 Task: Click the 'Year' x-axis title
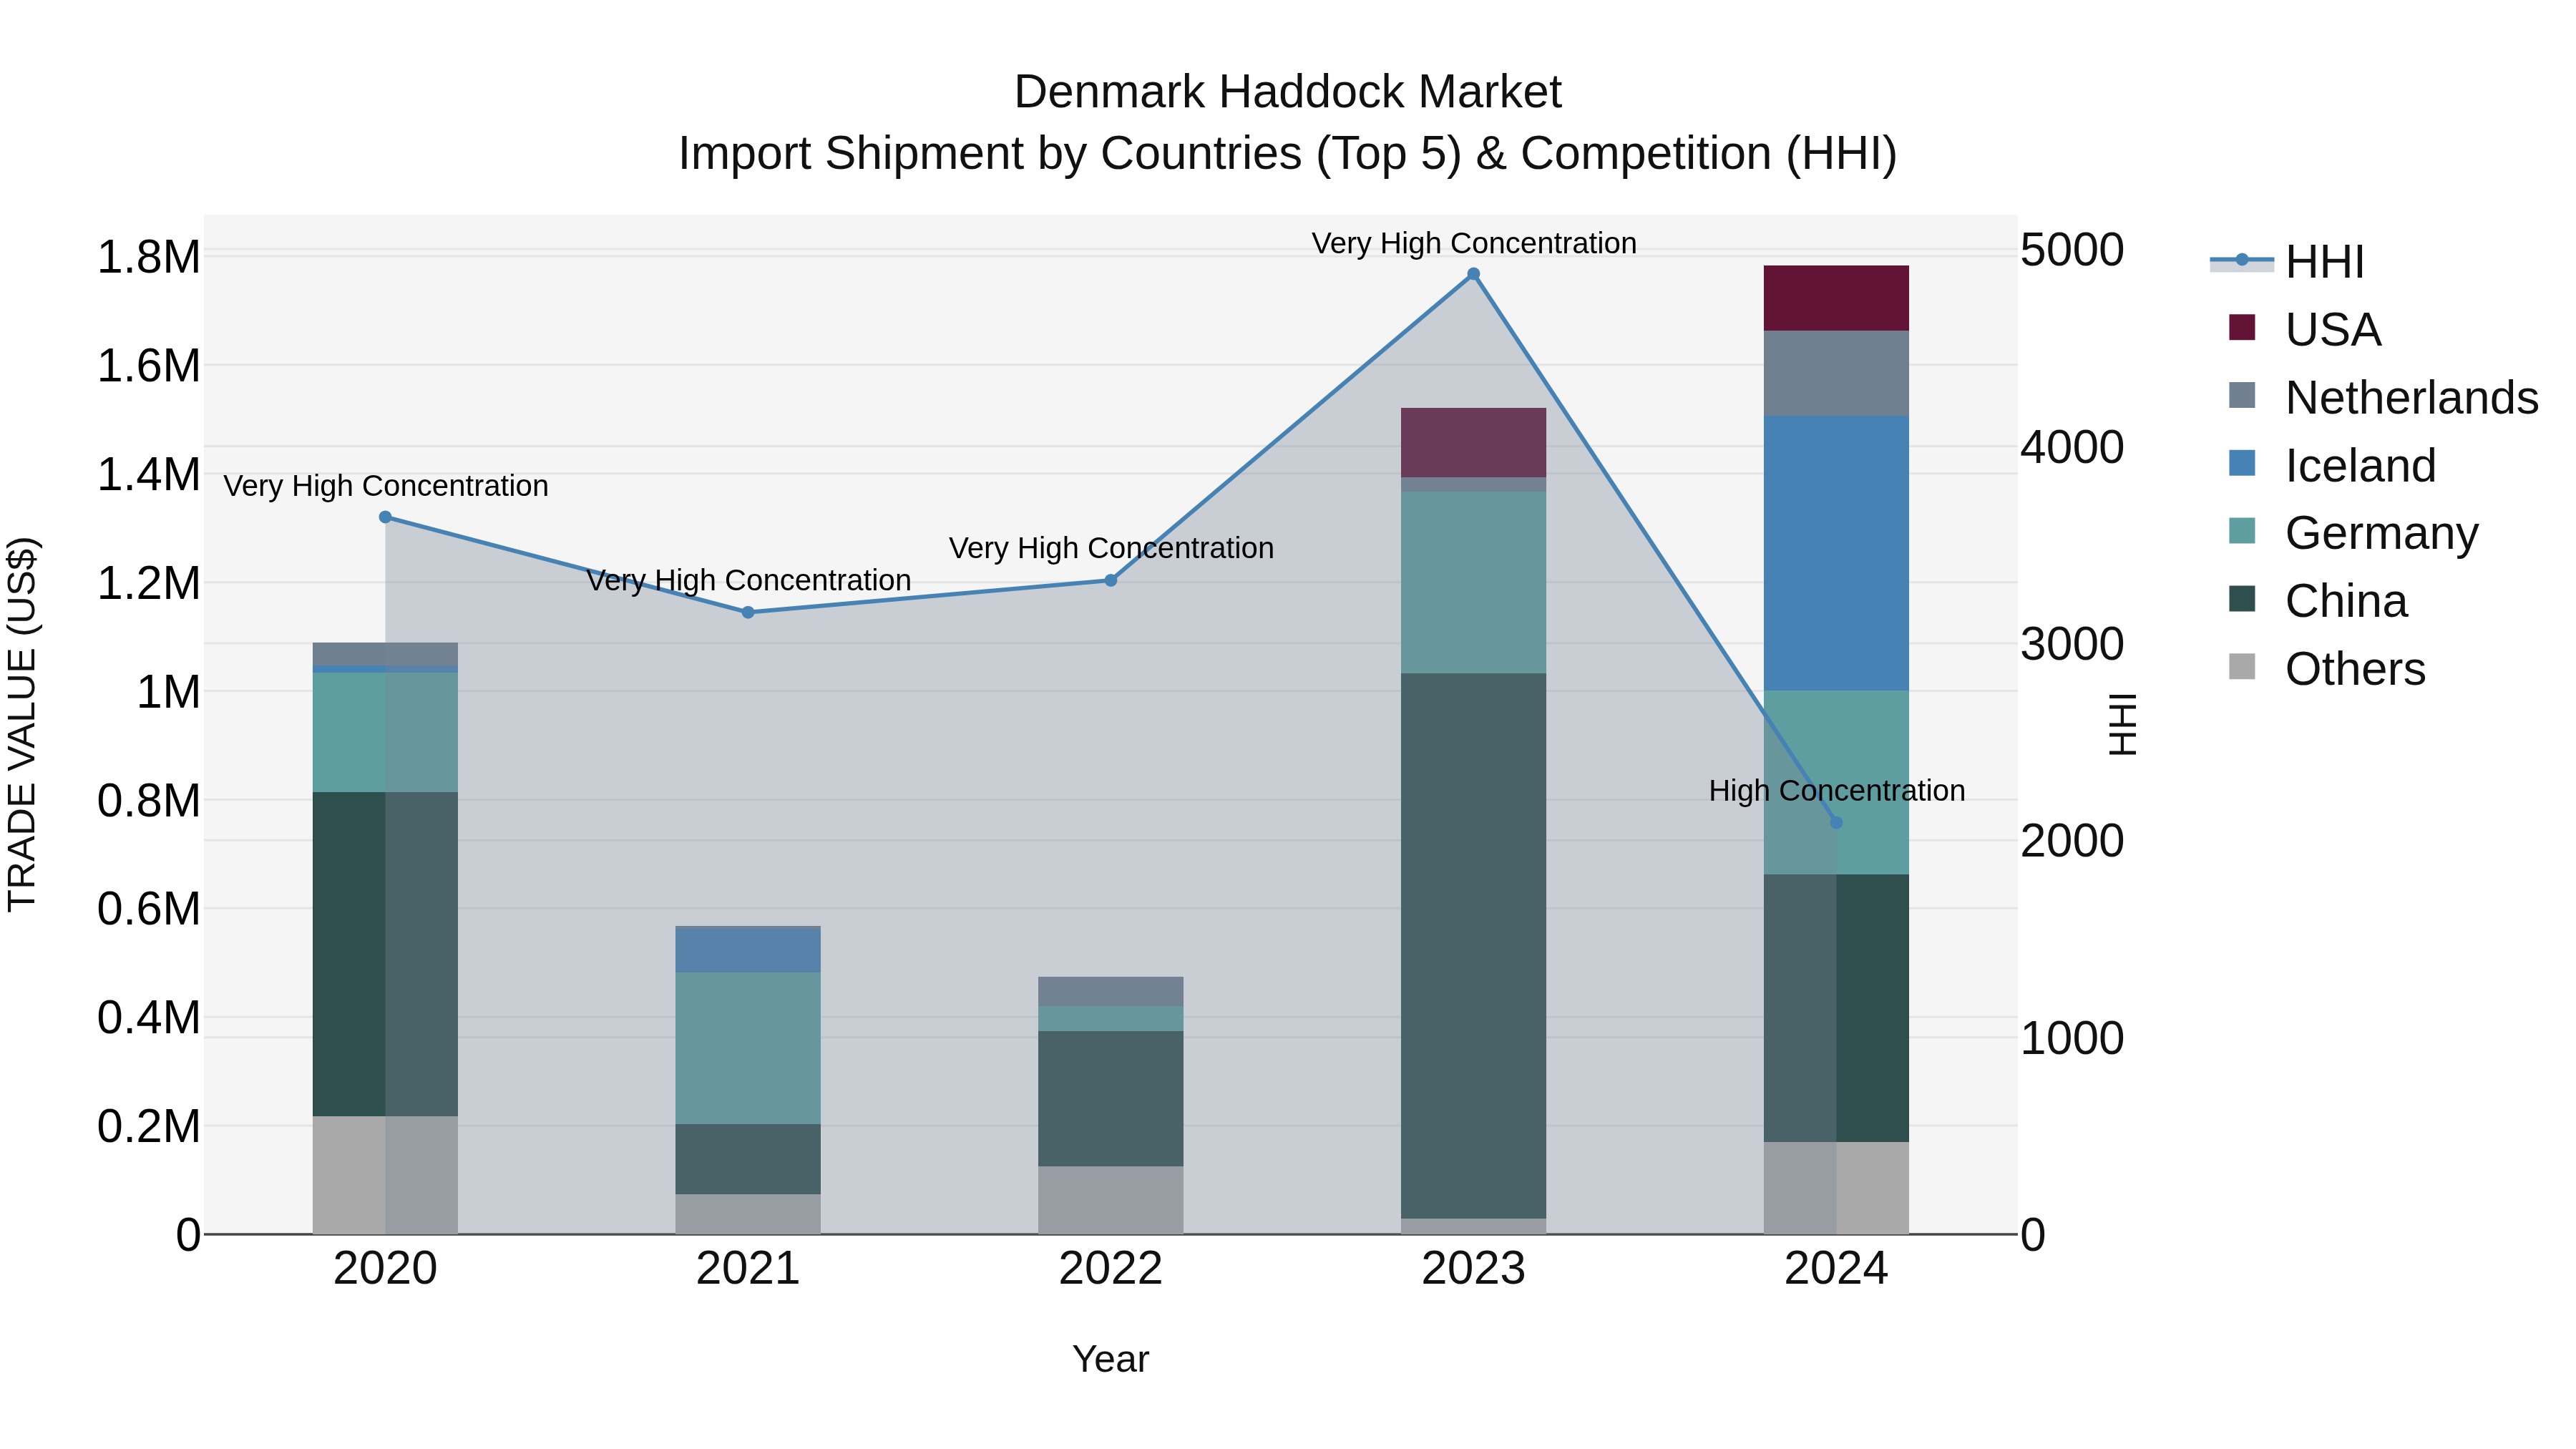pos(1110,1359)
